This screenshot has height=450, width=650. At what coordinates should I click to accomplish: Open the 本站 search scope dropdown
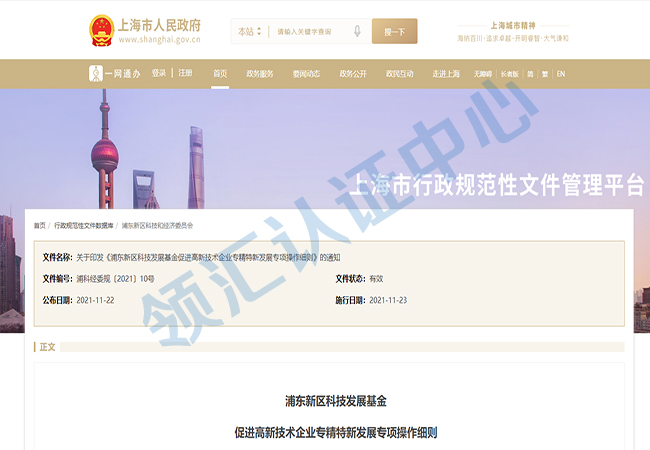[250, 31]
